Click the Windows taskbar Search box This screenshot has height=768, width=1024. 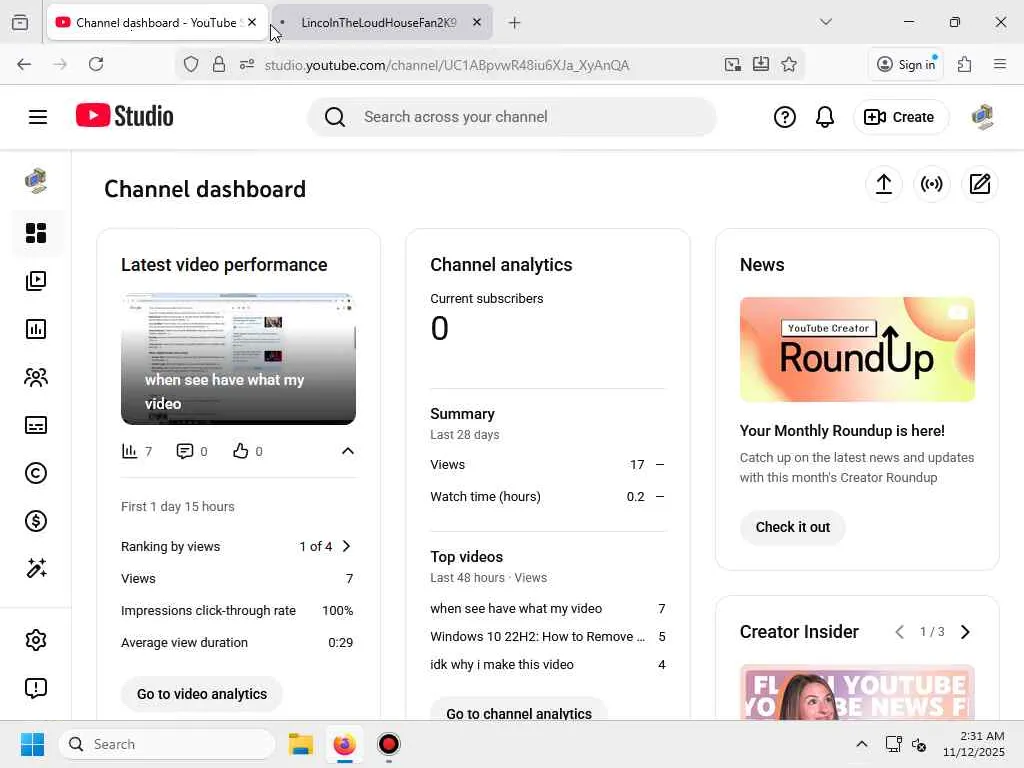click(167, 744)
